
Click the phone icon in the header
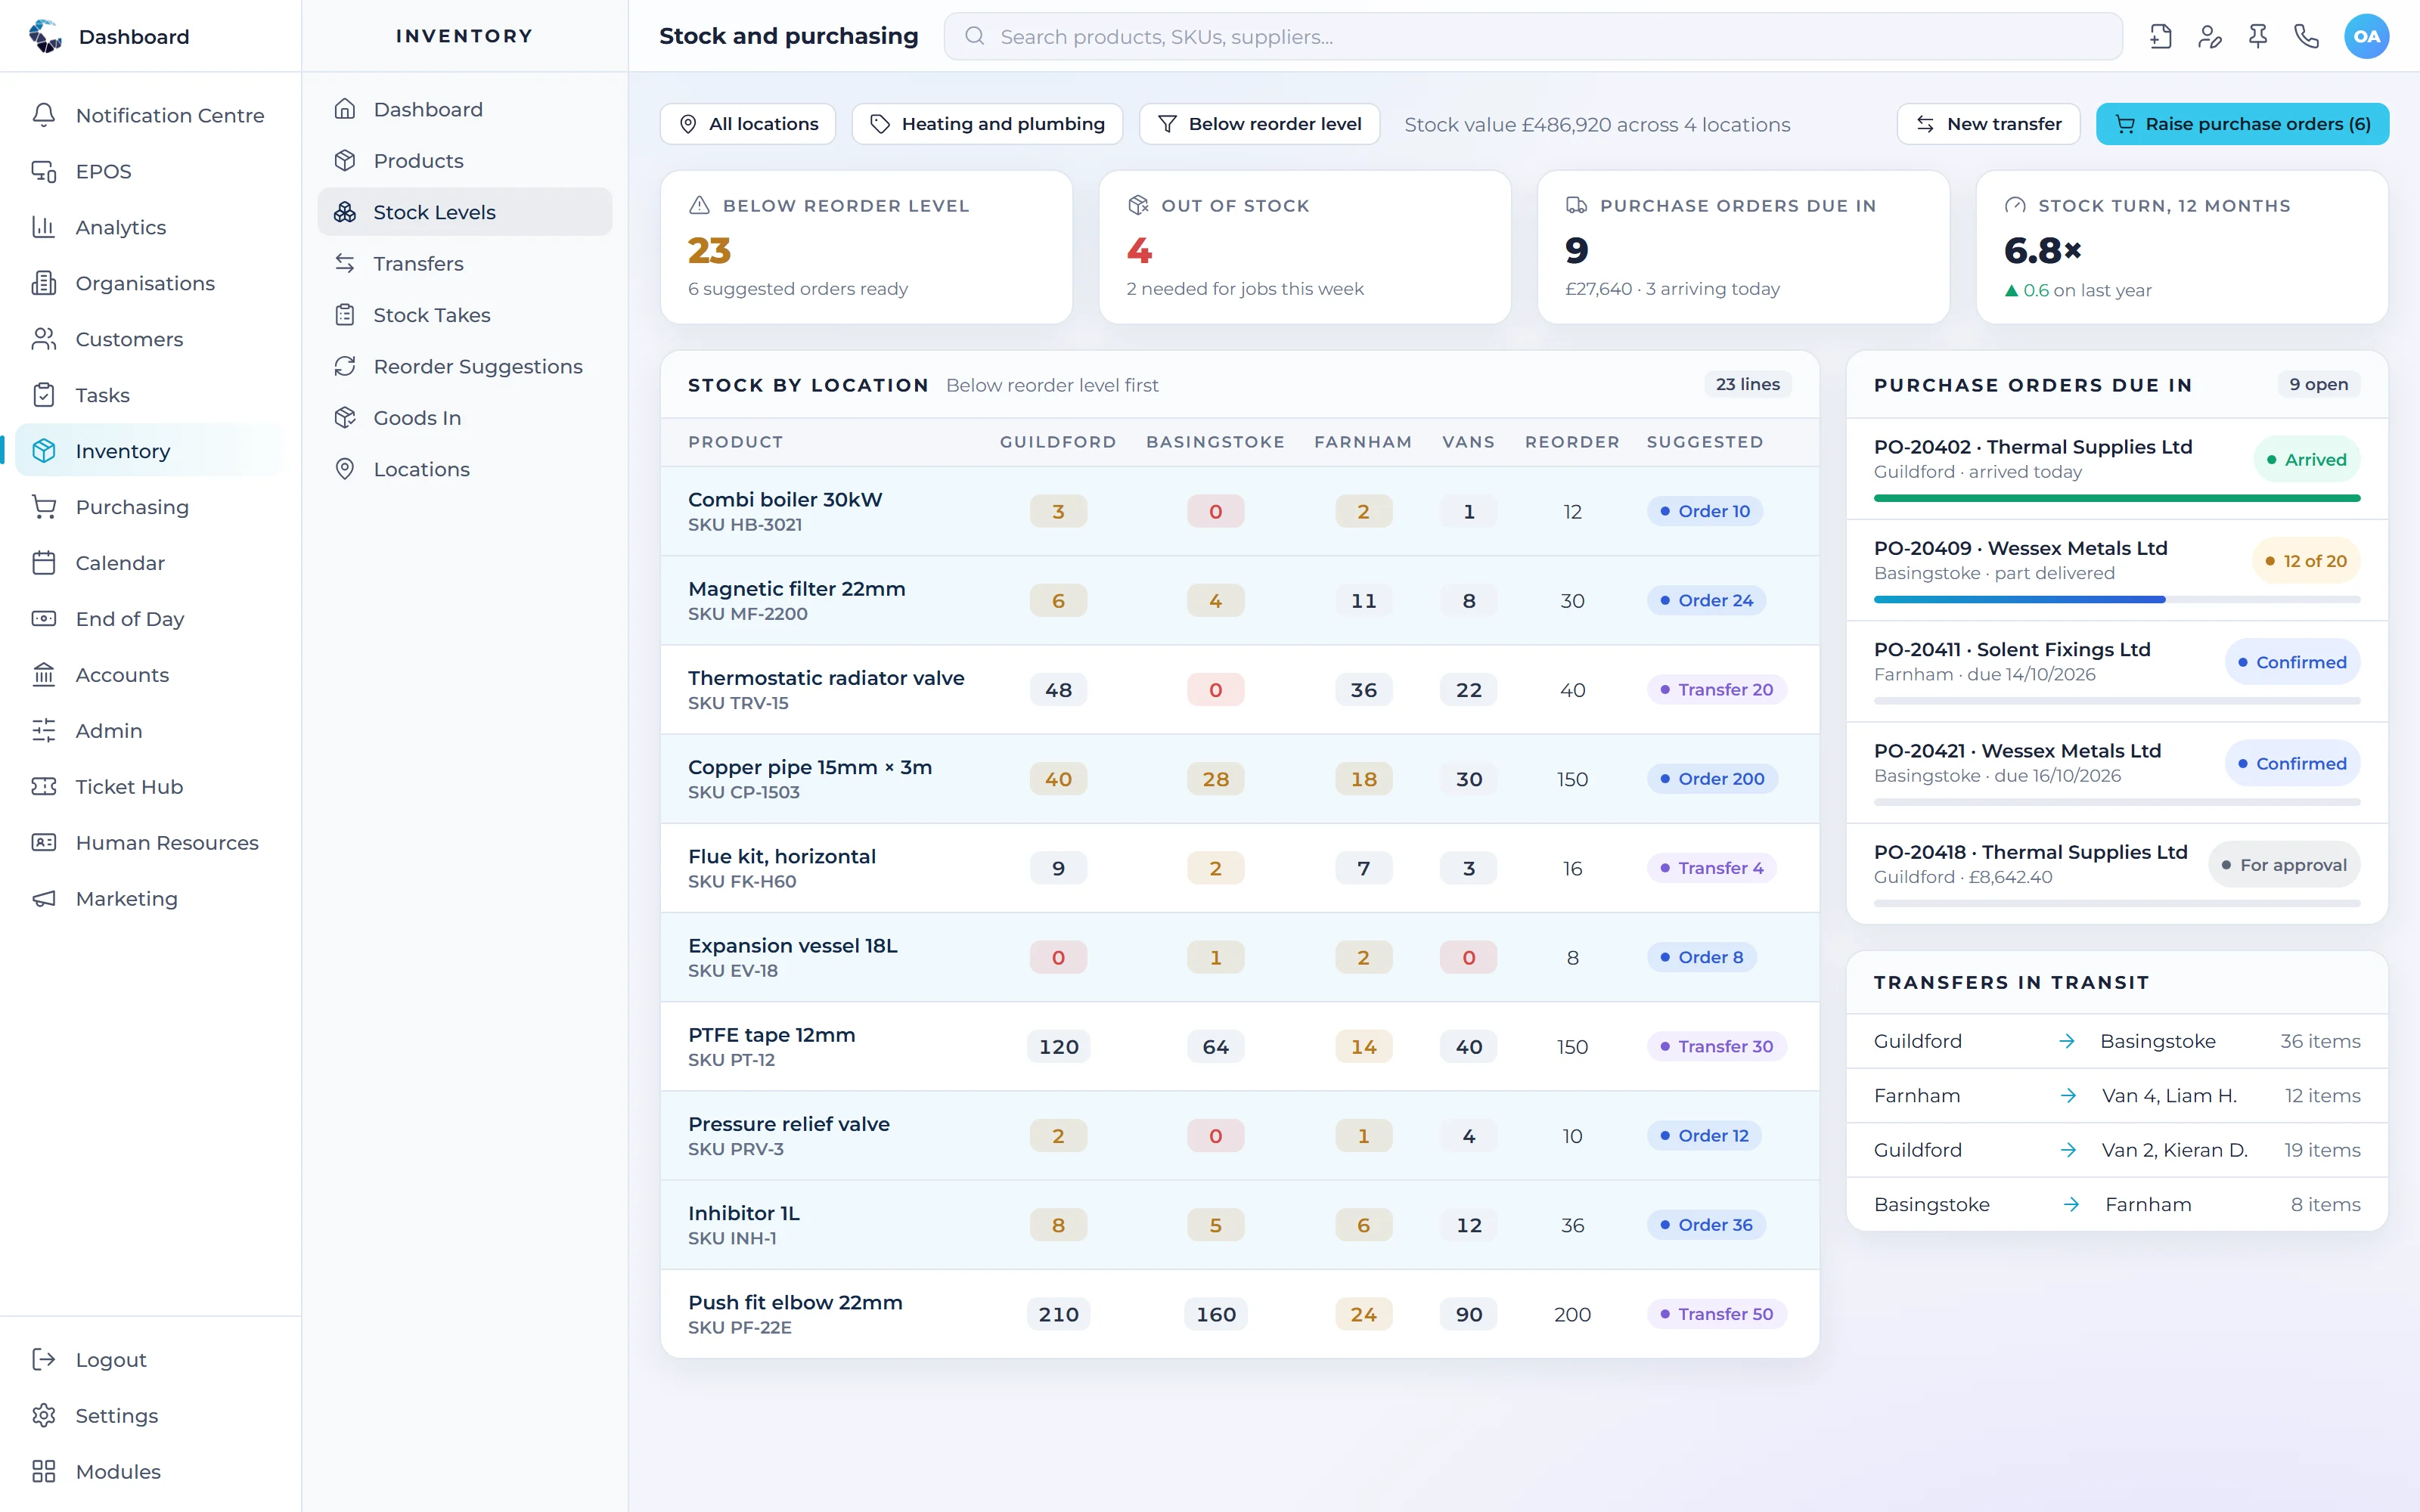(x=2306, y=37)
